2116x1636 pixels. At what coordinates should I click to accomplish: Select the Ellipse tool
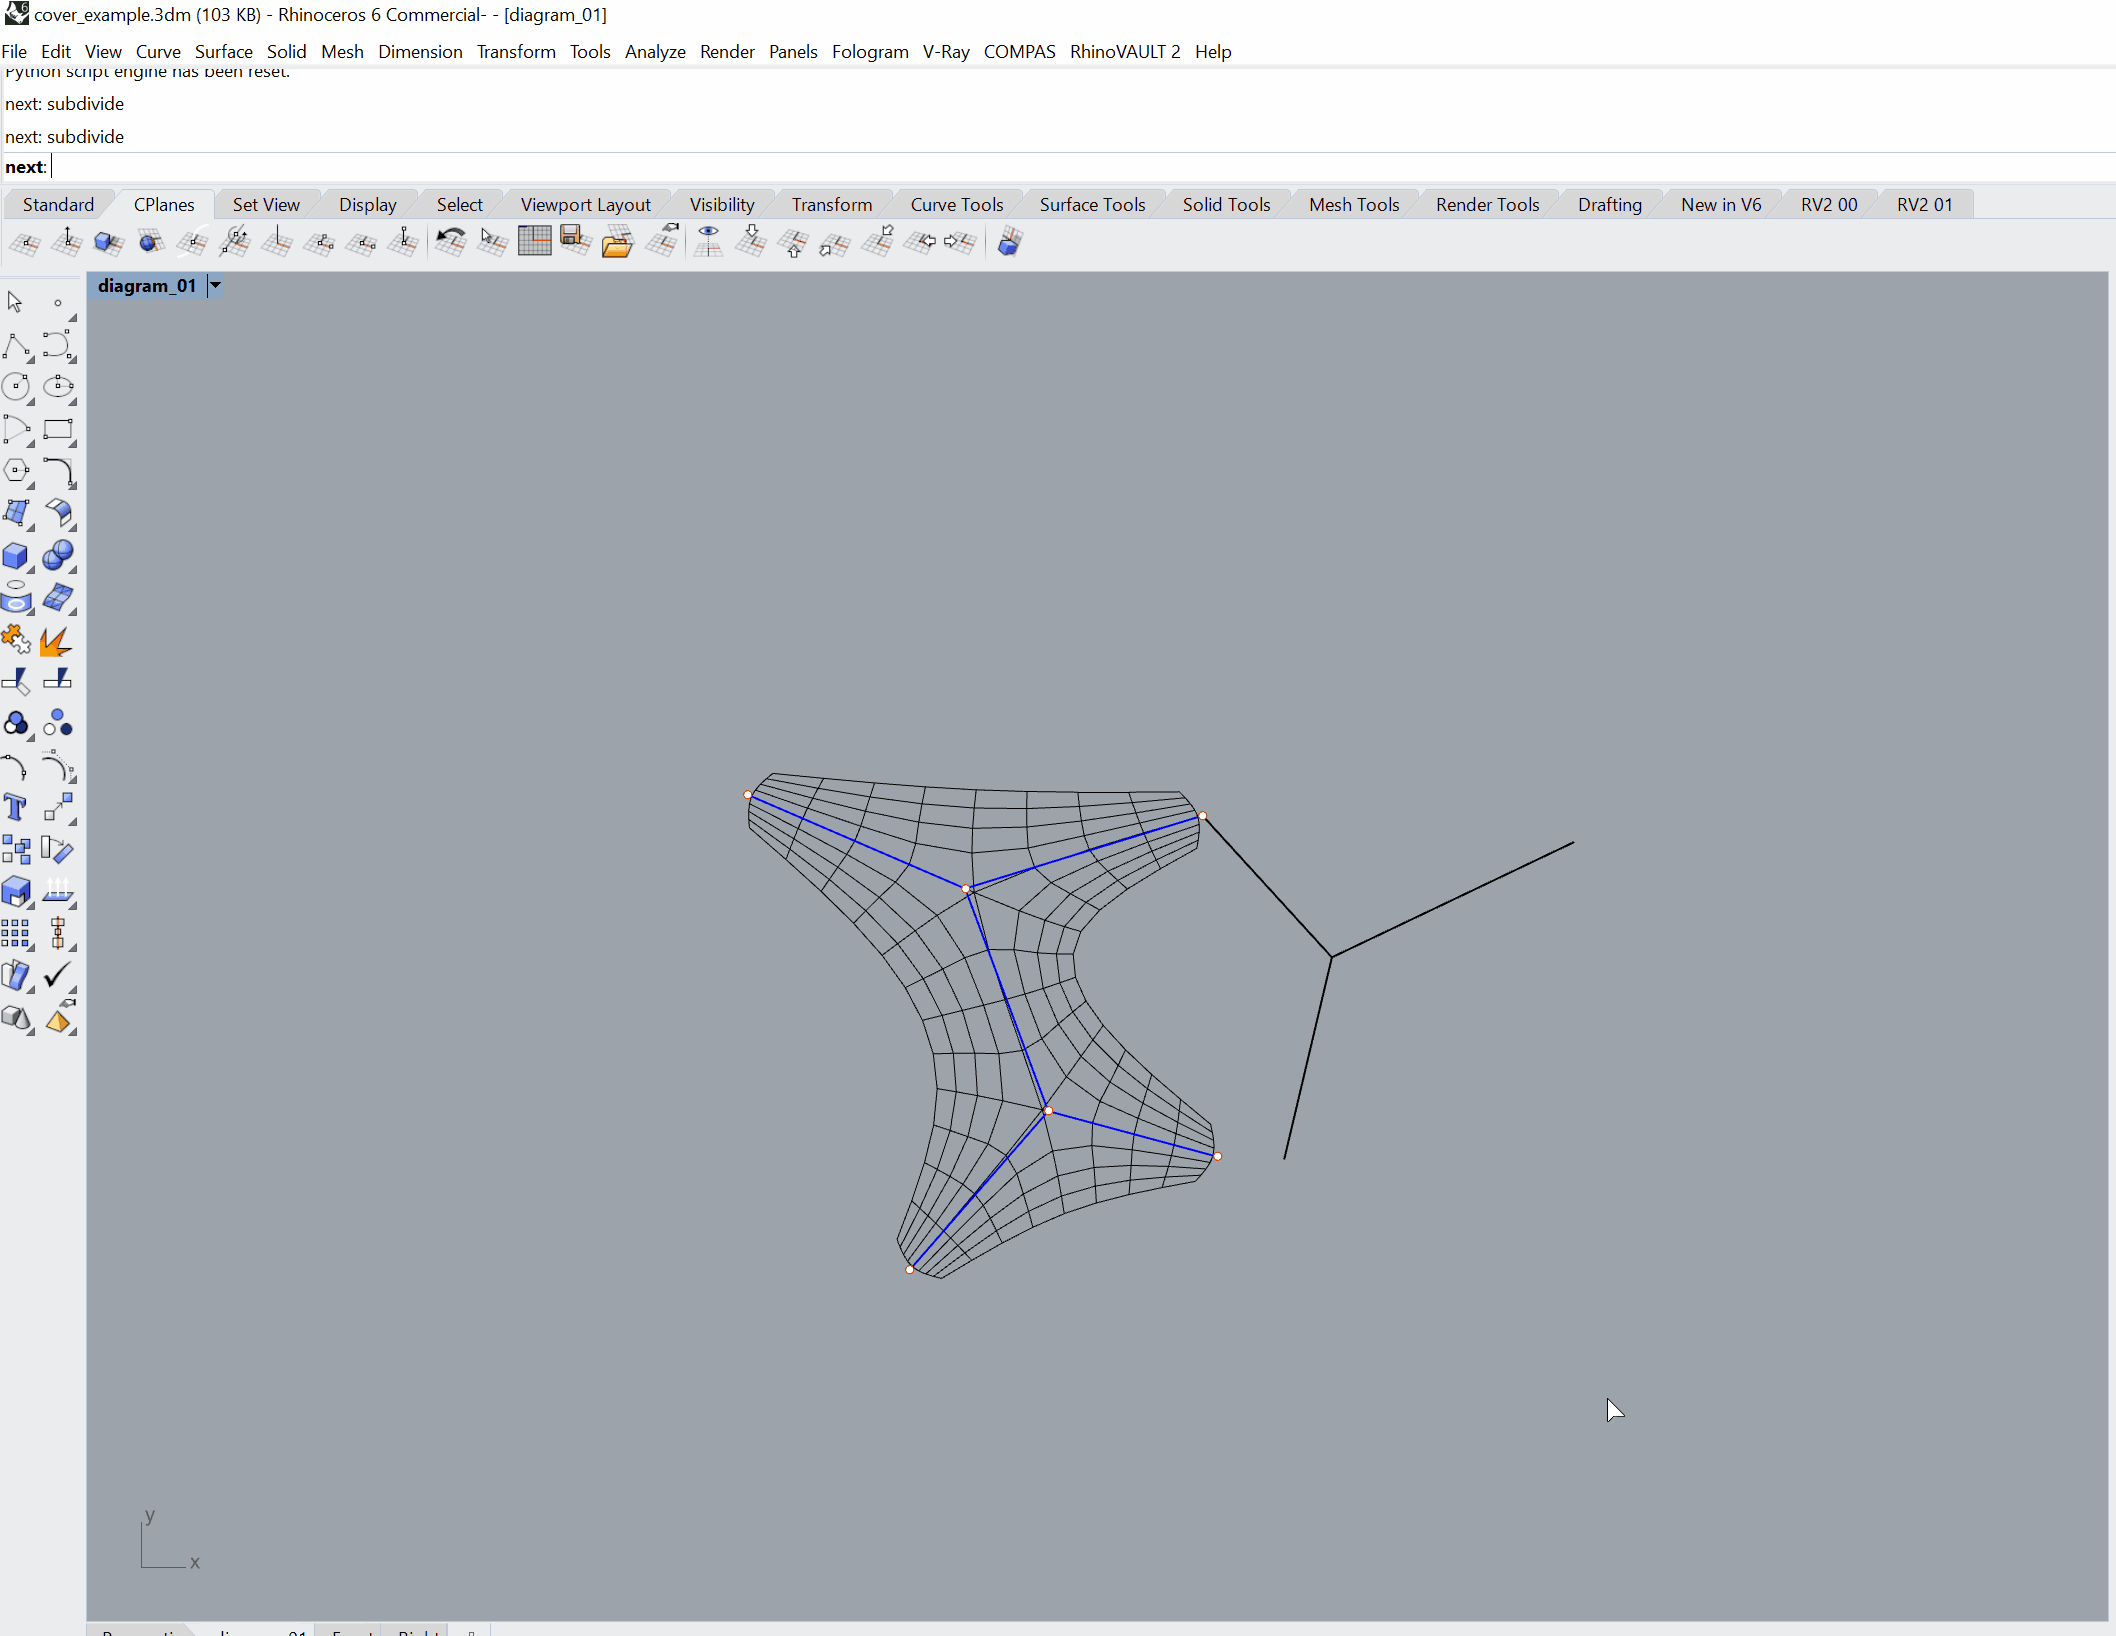click(x=58, y=387)
